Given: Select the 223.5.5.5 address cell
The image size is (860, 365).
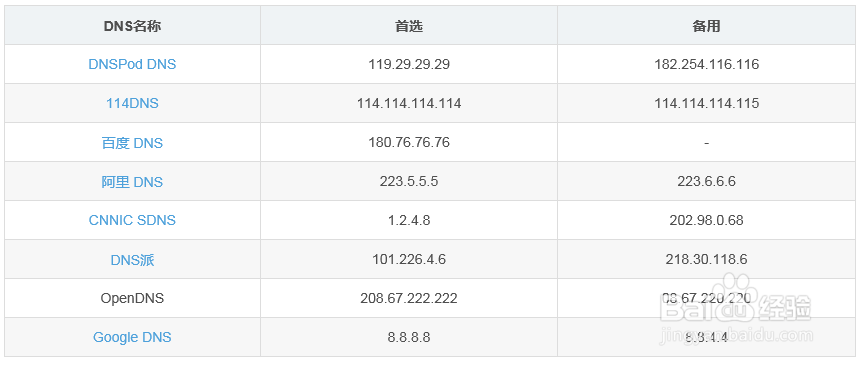Looking at the screenshot, I should pos(409,181).
